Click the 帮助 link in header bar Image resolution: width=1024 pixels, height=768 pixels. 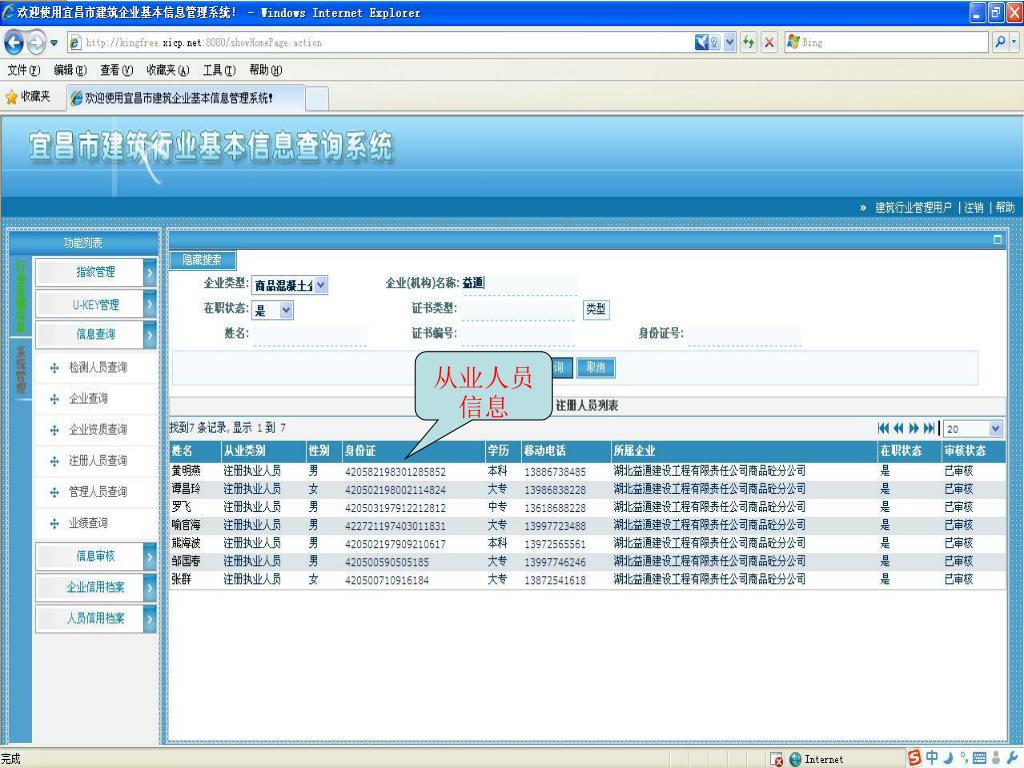1005,208
